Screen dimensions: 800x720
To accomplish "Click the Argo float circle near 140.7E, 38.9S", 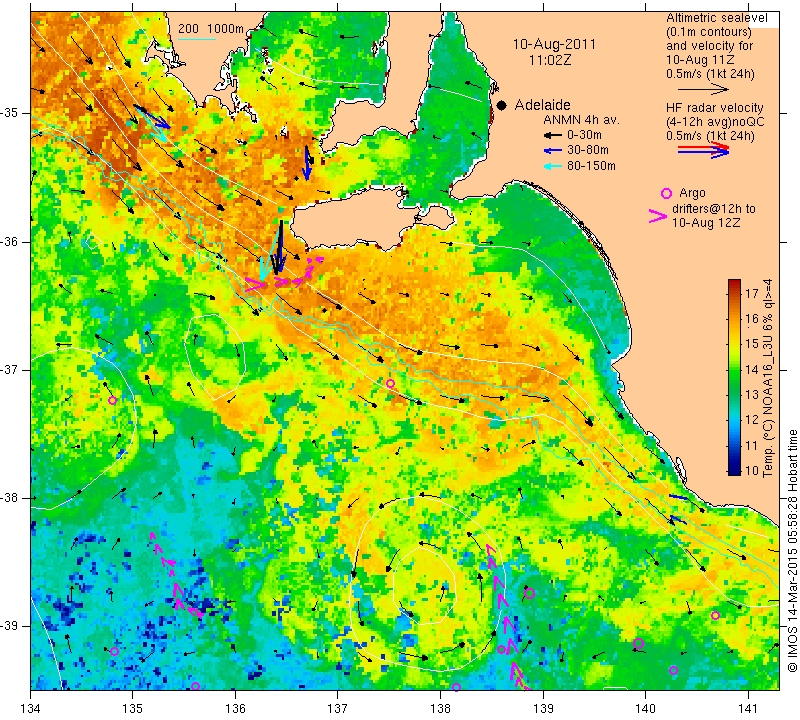I will (715, 616).
